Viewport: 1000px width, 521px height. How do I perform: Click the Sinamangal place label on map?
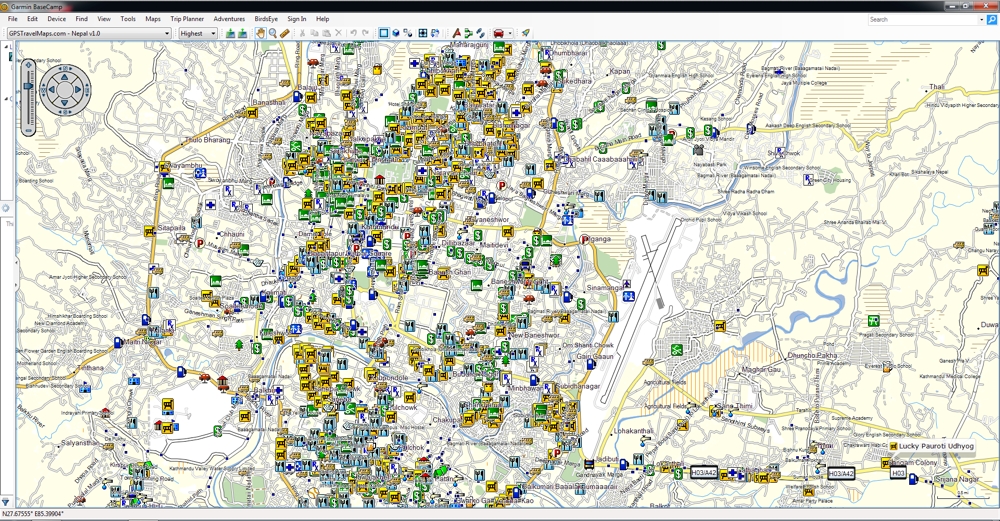[605, 288]
